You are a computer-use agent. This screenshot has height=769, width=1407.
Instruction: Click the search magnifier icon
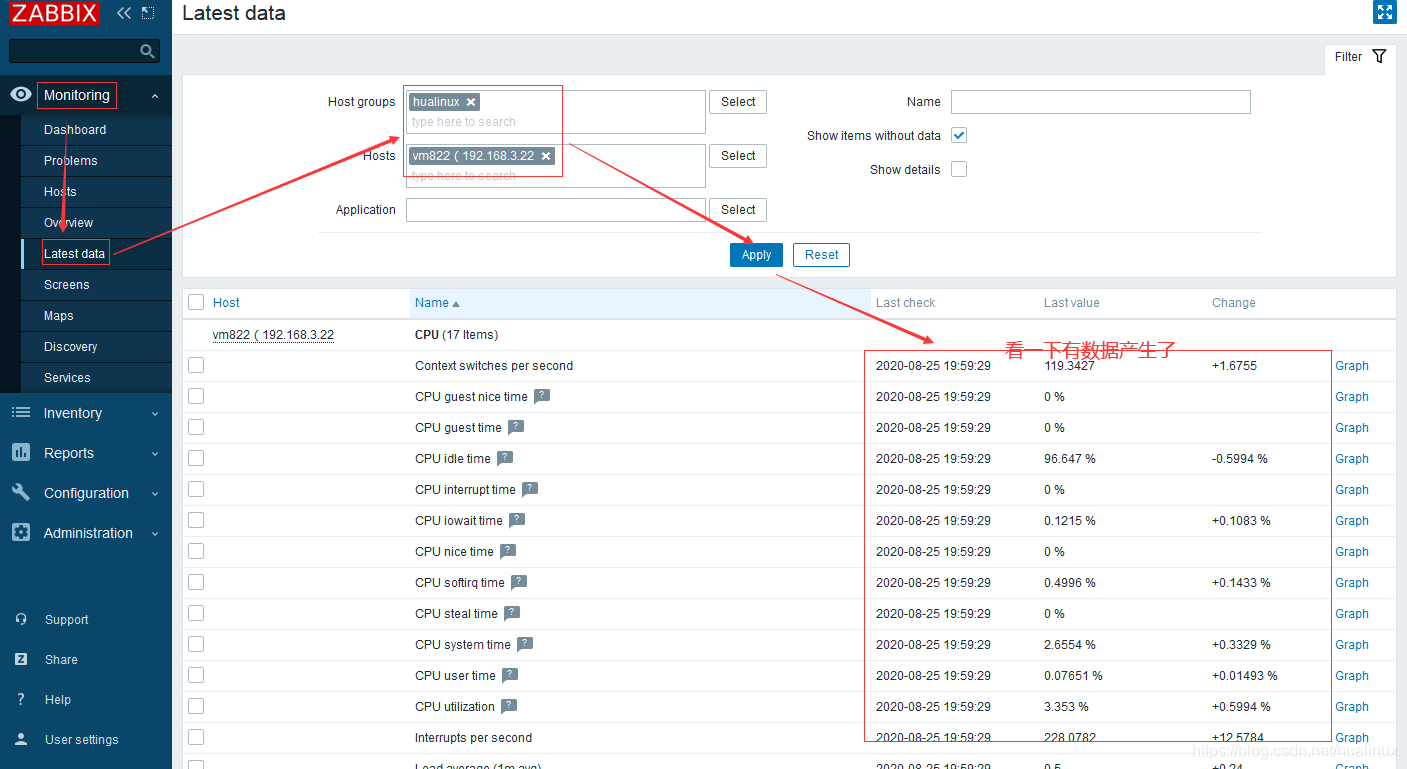(x=148, y=50)
